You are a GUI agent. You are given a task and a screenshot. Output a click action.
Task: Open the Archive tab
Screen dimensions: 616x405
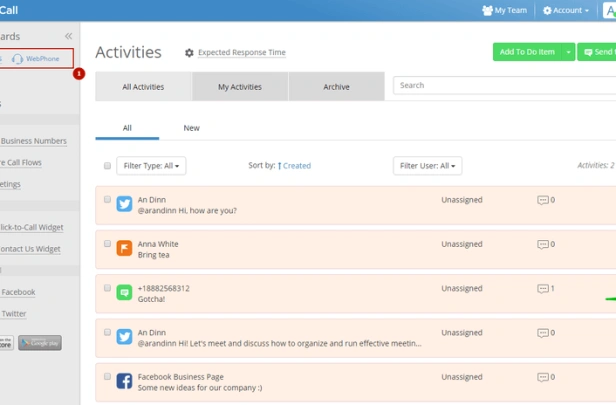(336, 87)
